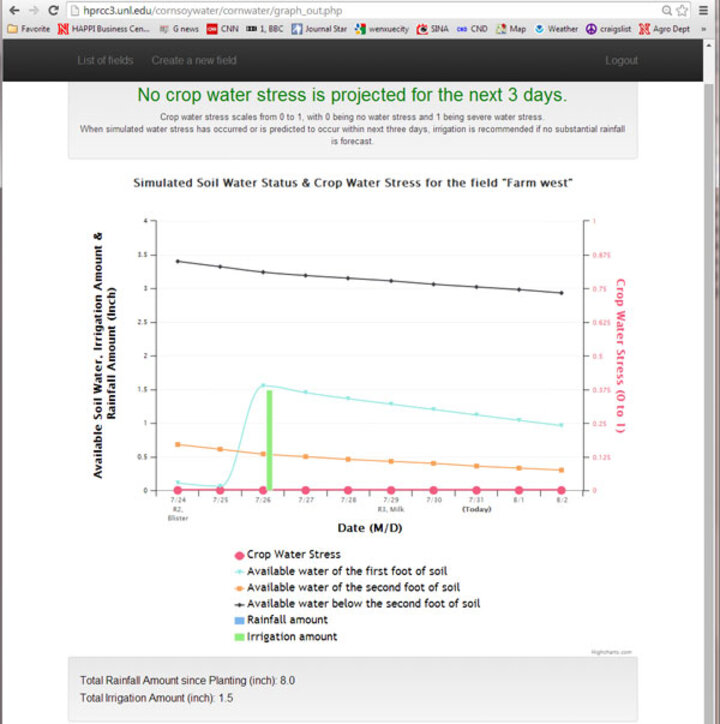
Task: Bookmark page using star icon
Action: coord(682,10)
